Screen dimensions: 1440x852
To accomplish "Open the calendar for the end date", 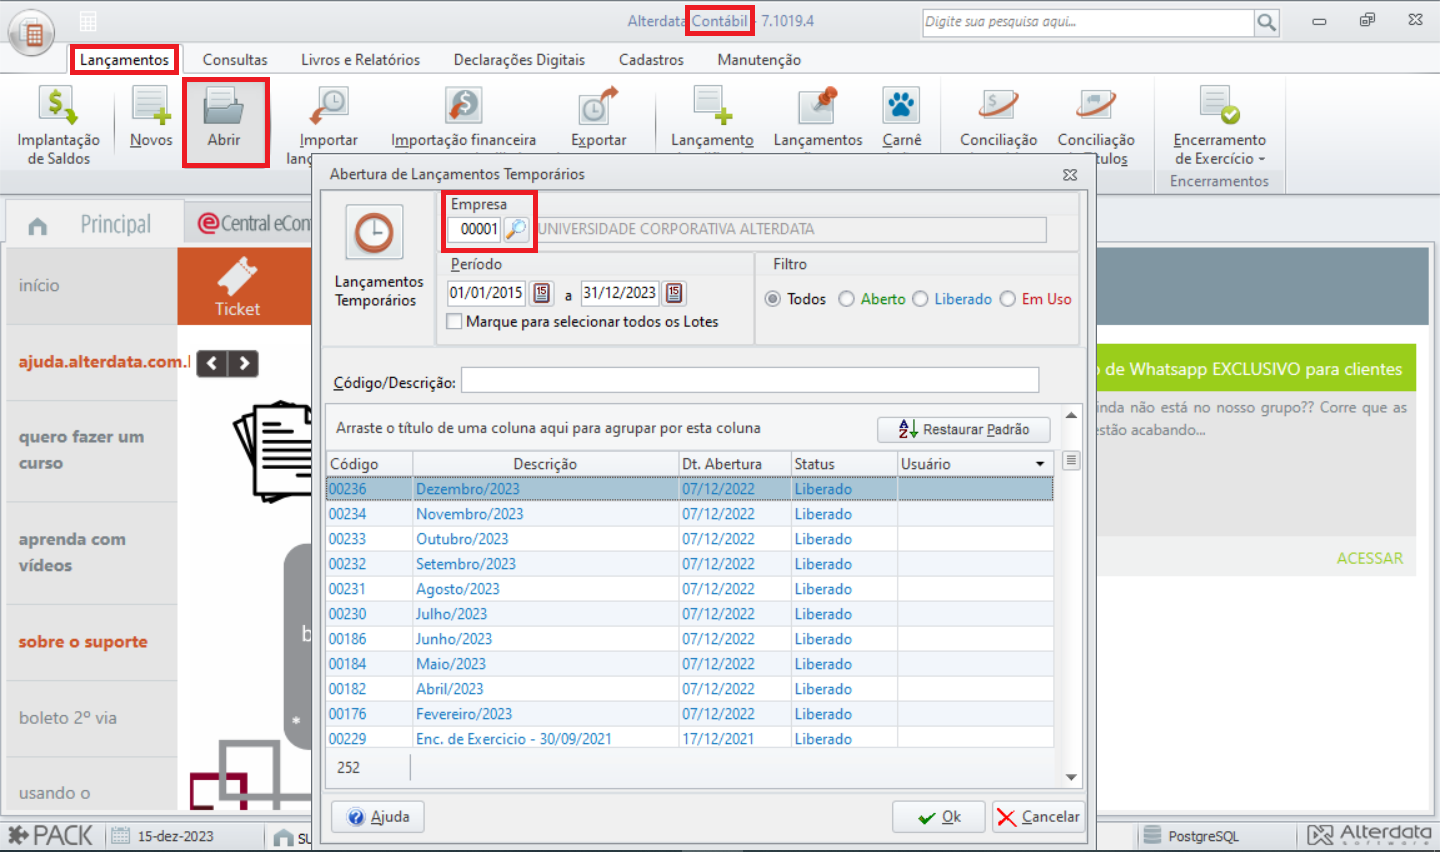I will coord(674,293).
